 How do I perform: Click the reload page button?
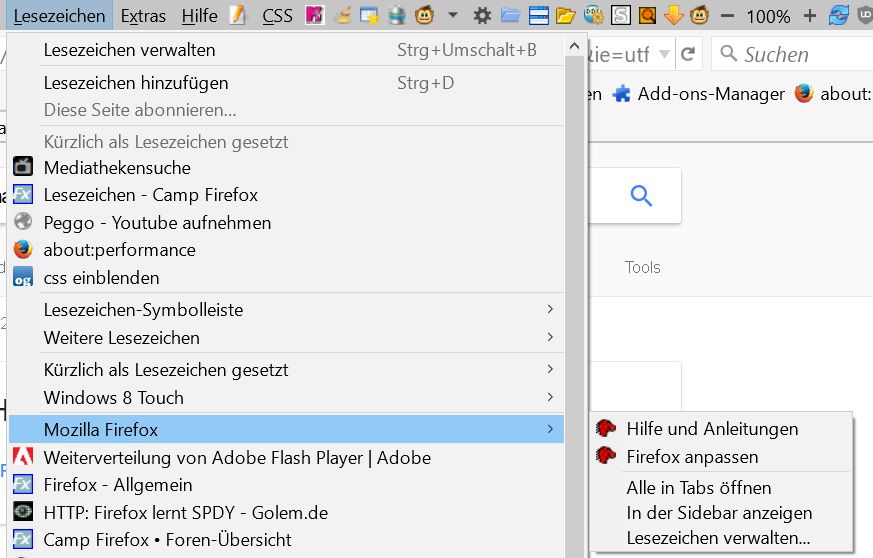point(688,54)
